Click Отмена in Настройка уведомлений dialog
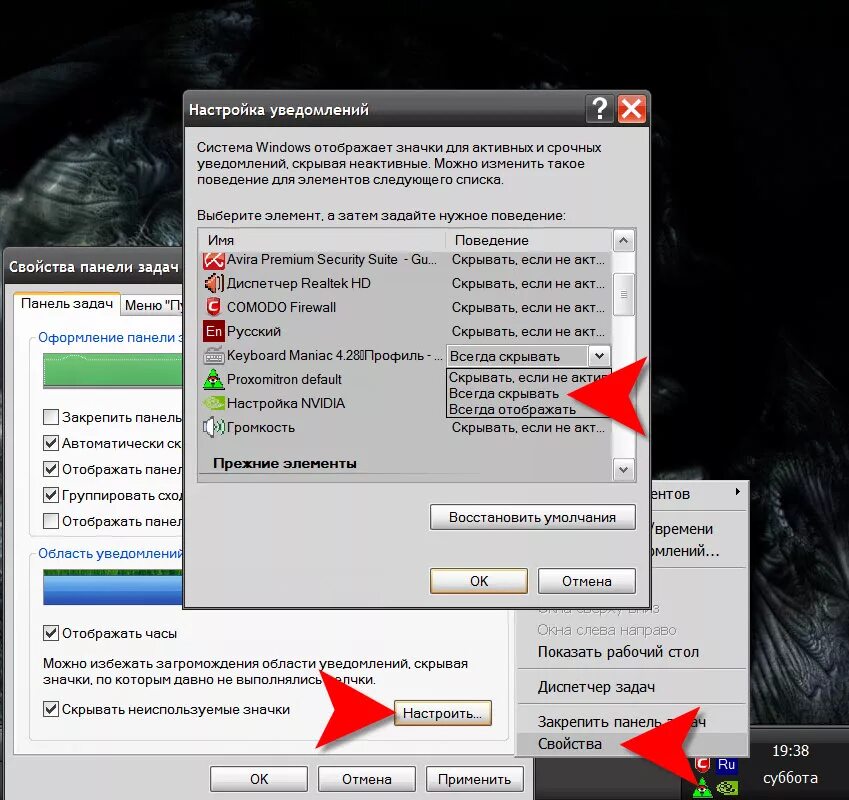The image size is (849, 800). (x=586, y=581)
